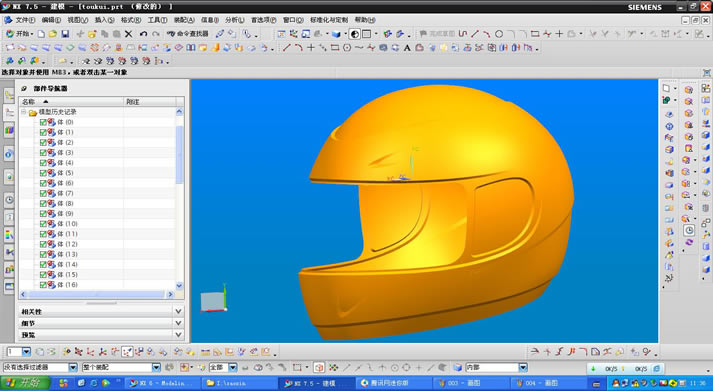713x391 pixels.
Task: Open the 全部 dropdown in selection bar
Action: point(233,367)
